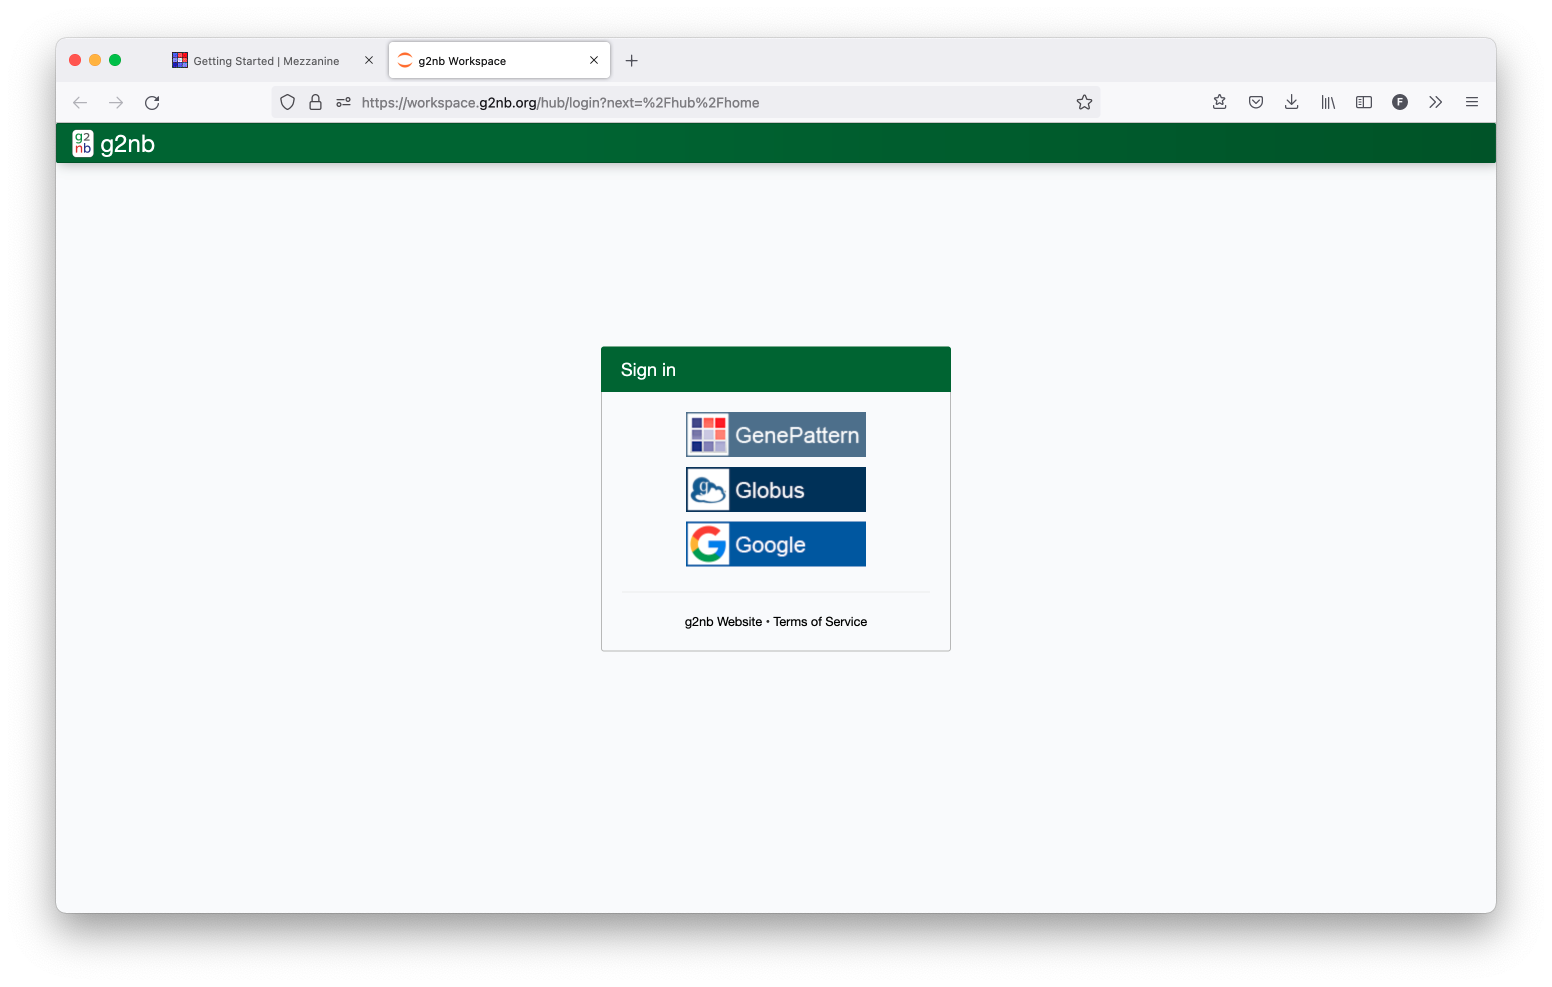
Task: Open Firefox application hamburger menu
Action: pos(1472,102)
